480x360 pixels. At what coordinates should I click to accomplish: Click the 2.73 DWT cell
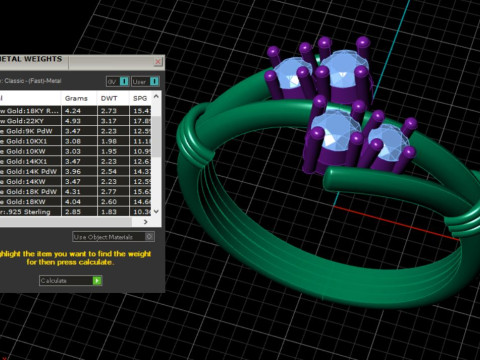113,111
